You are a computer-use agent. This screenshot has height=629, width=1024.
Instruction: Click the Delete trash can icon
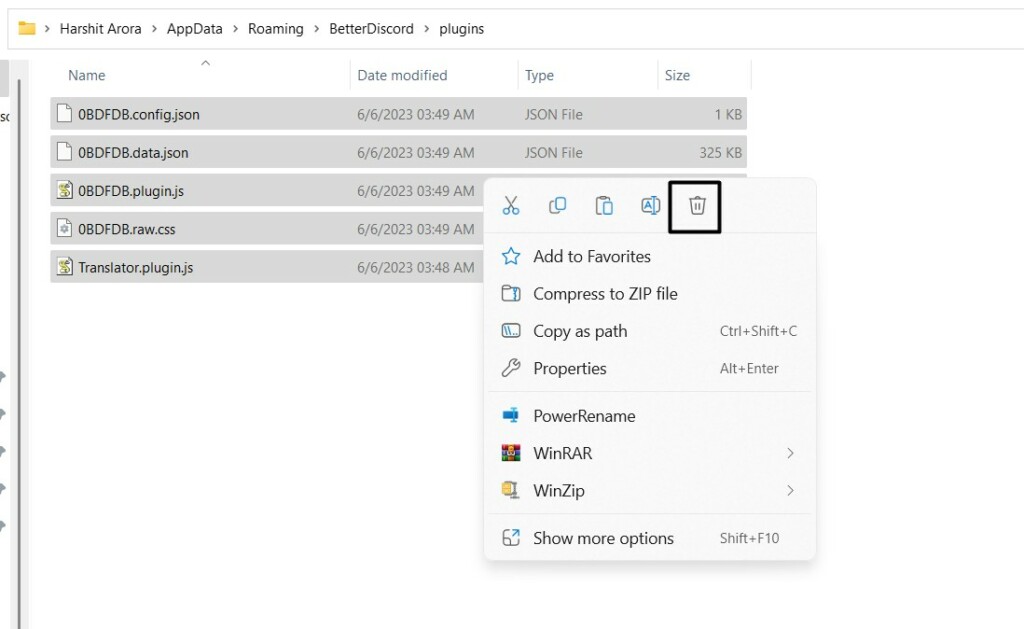[x=697, y=206]
